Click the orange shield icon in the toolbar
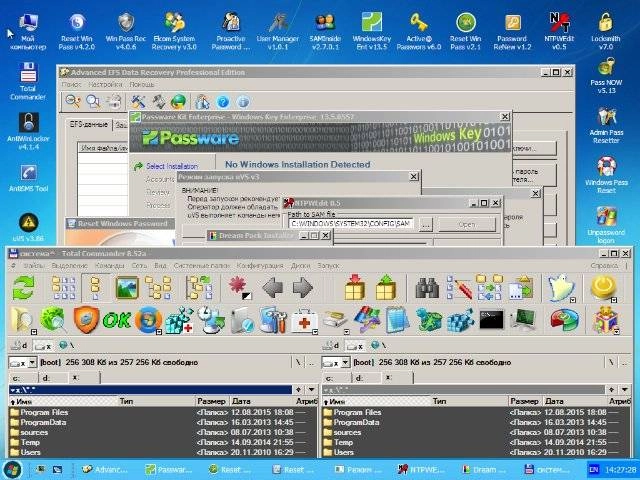 (x=86, y=320)
